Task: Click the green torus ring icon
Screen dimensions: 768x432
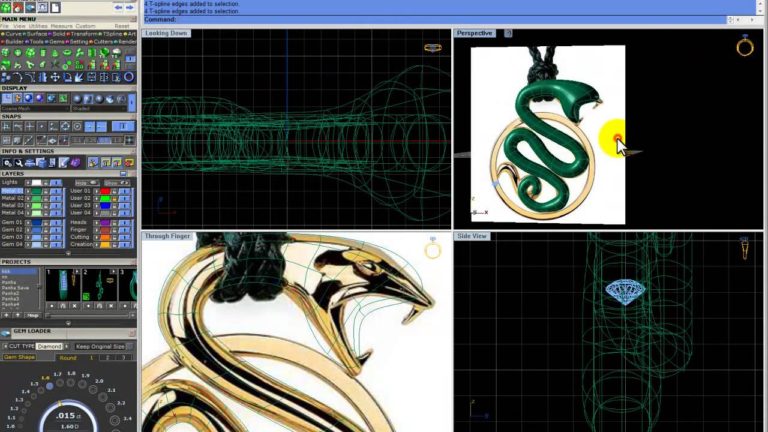Action: click(x=67, y=53)
